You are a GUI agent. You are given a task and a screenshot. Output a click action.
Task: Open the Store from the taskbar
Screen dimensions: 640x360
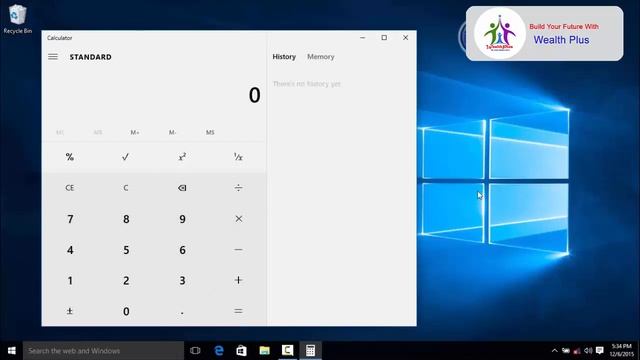coord(241,351)
